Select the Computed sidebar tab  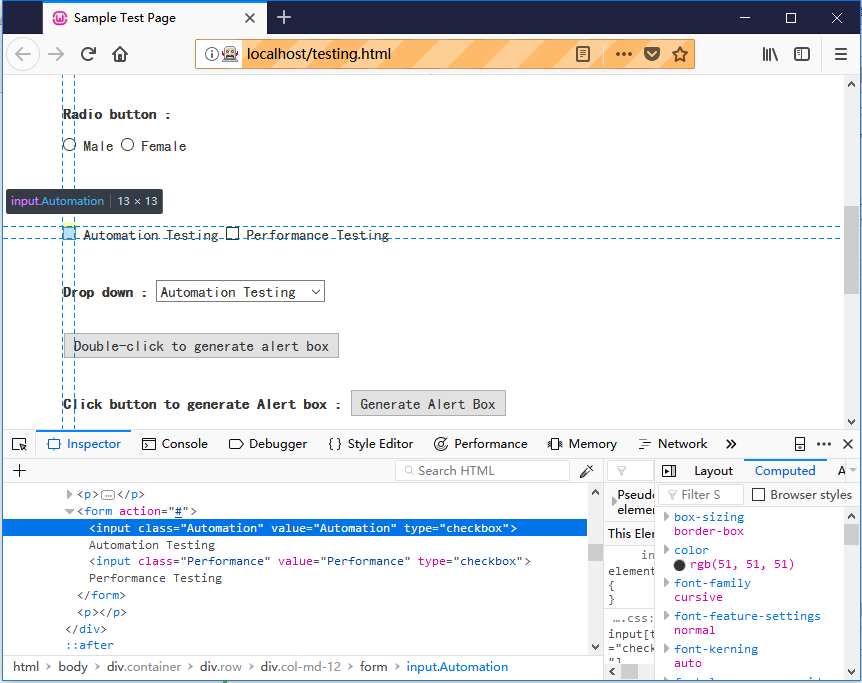785,471
